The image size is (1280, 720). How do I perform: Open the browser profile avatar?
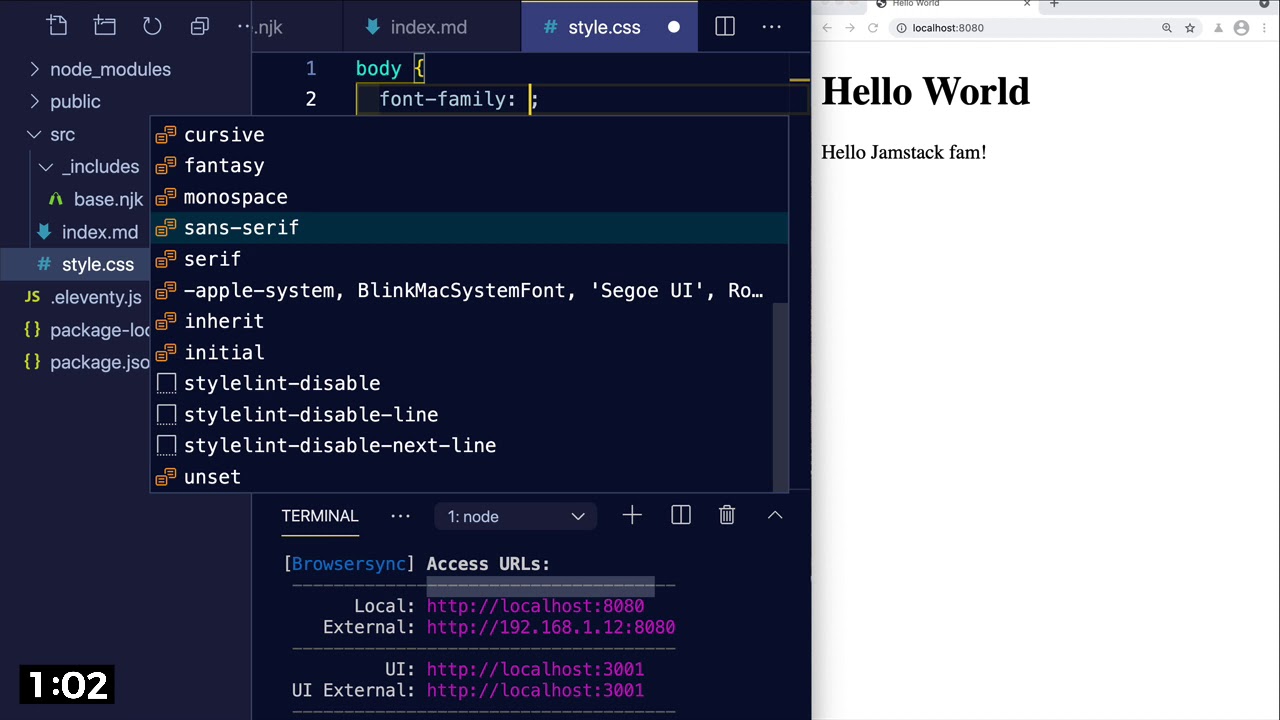(1241, 28)
